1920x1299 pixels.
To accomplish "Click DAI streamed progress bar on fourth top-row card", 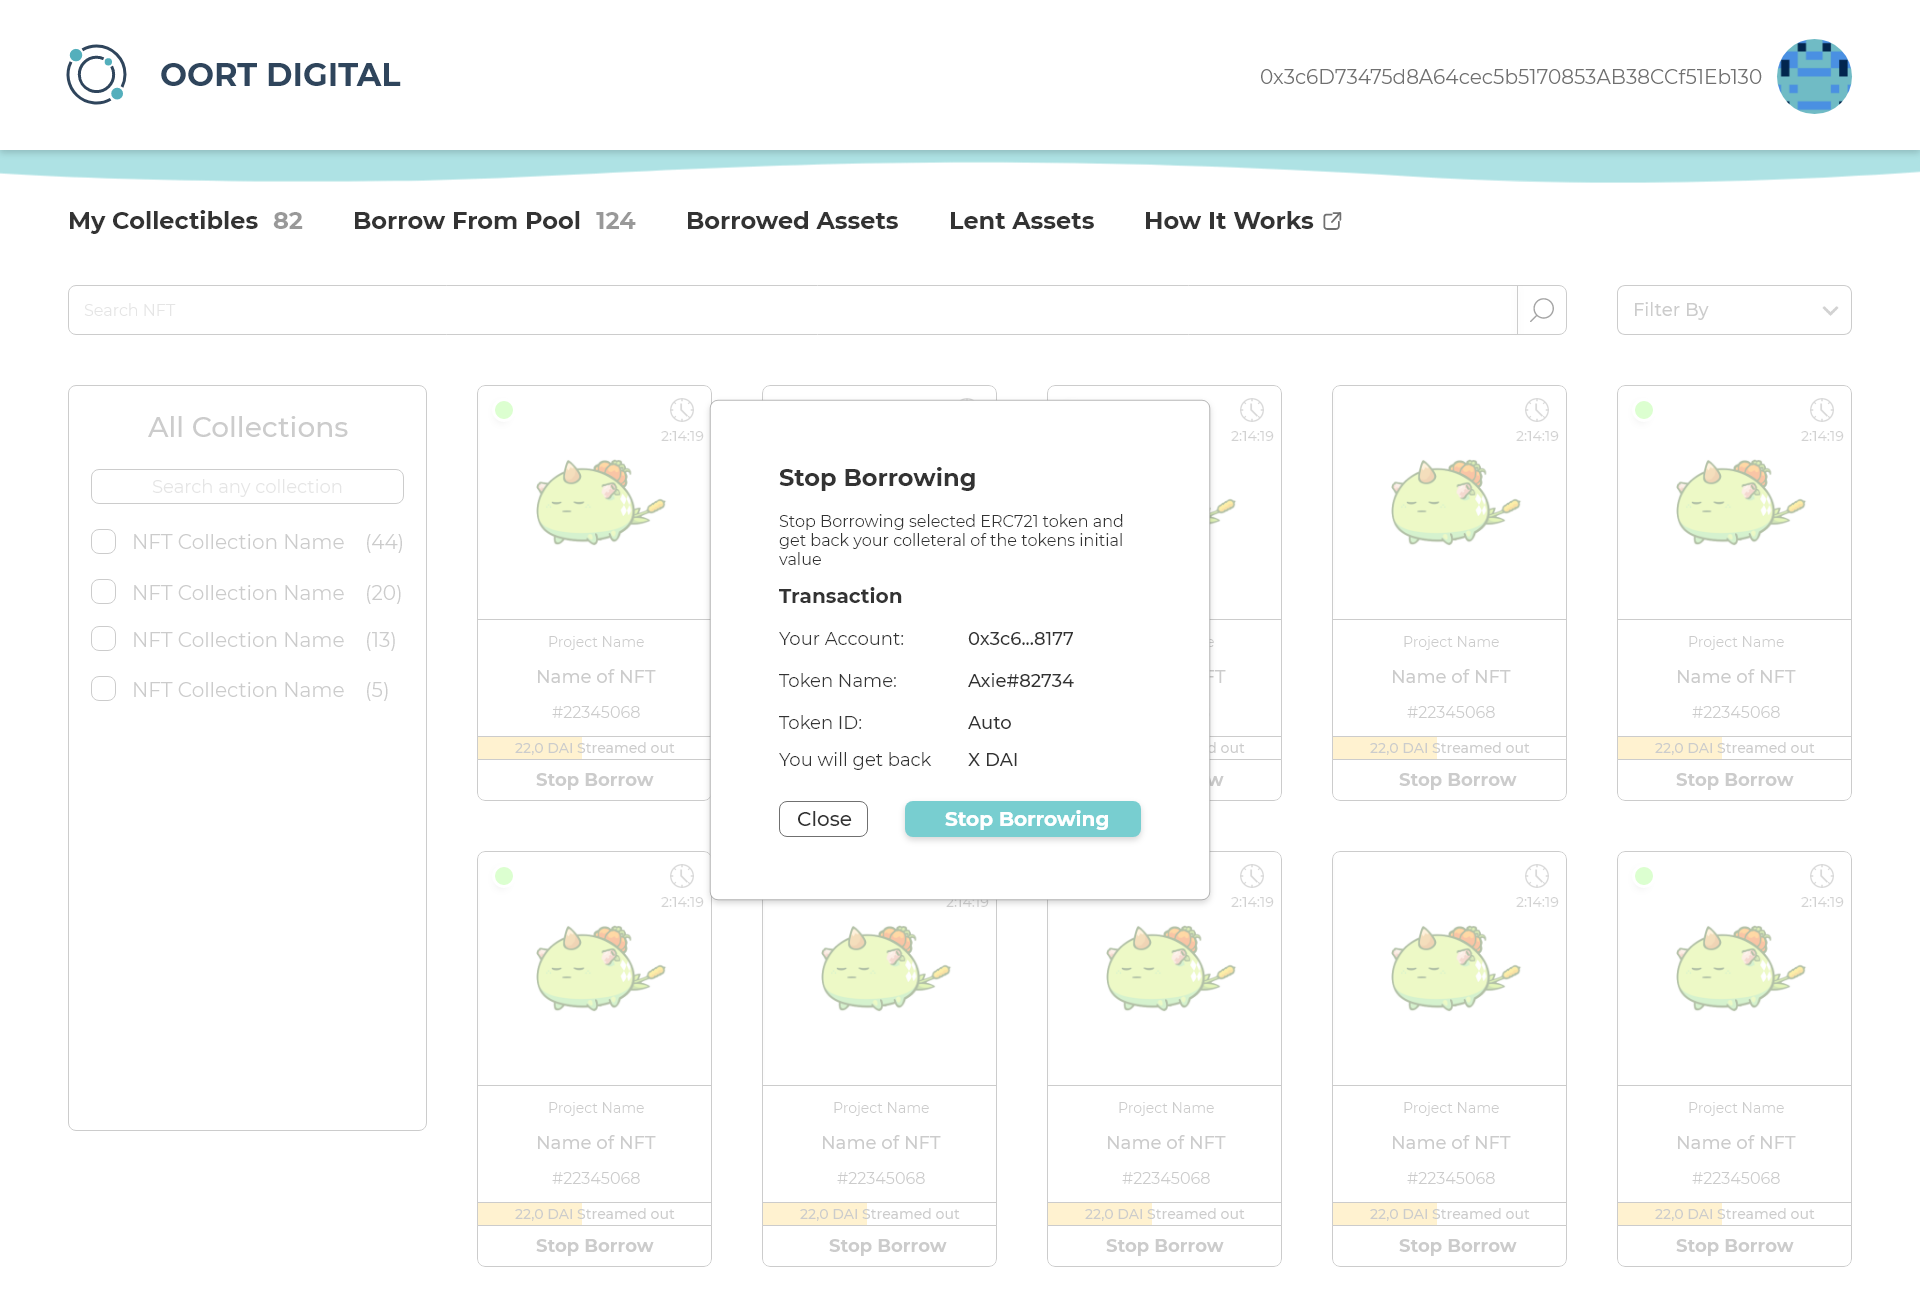I will 1449,748.
